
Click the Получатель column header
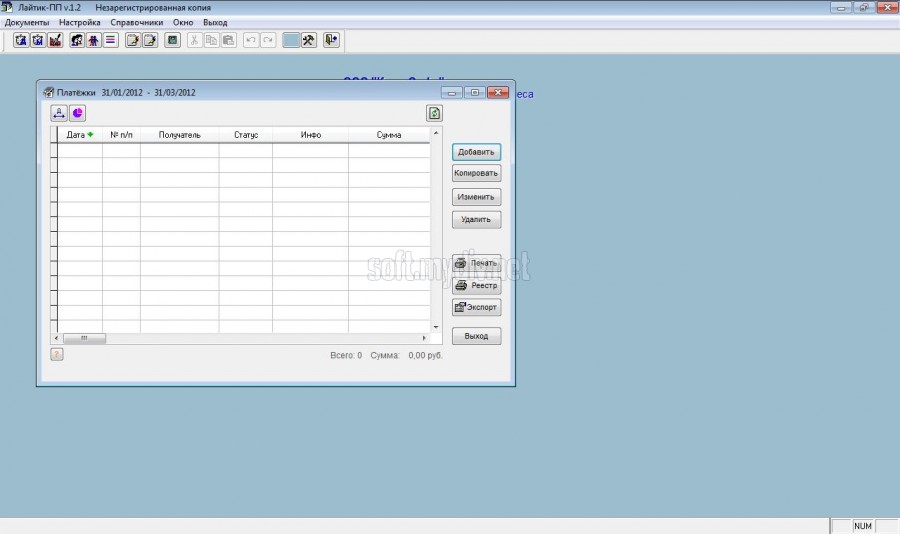tap(180, 135)
